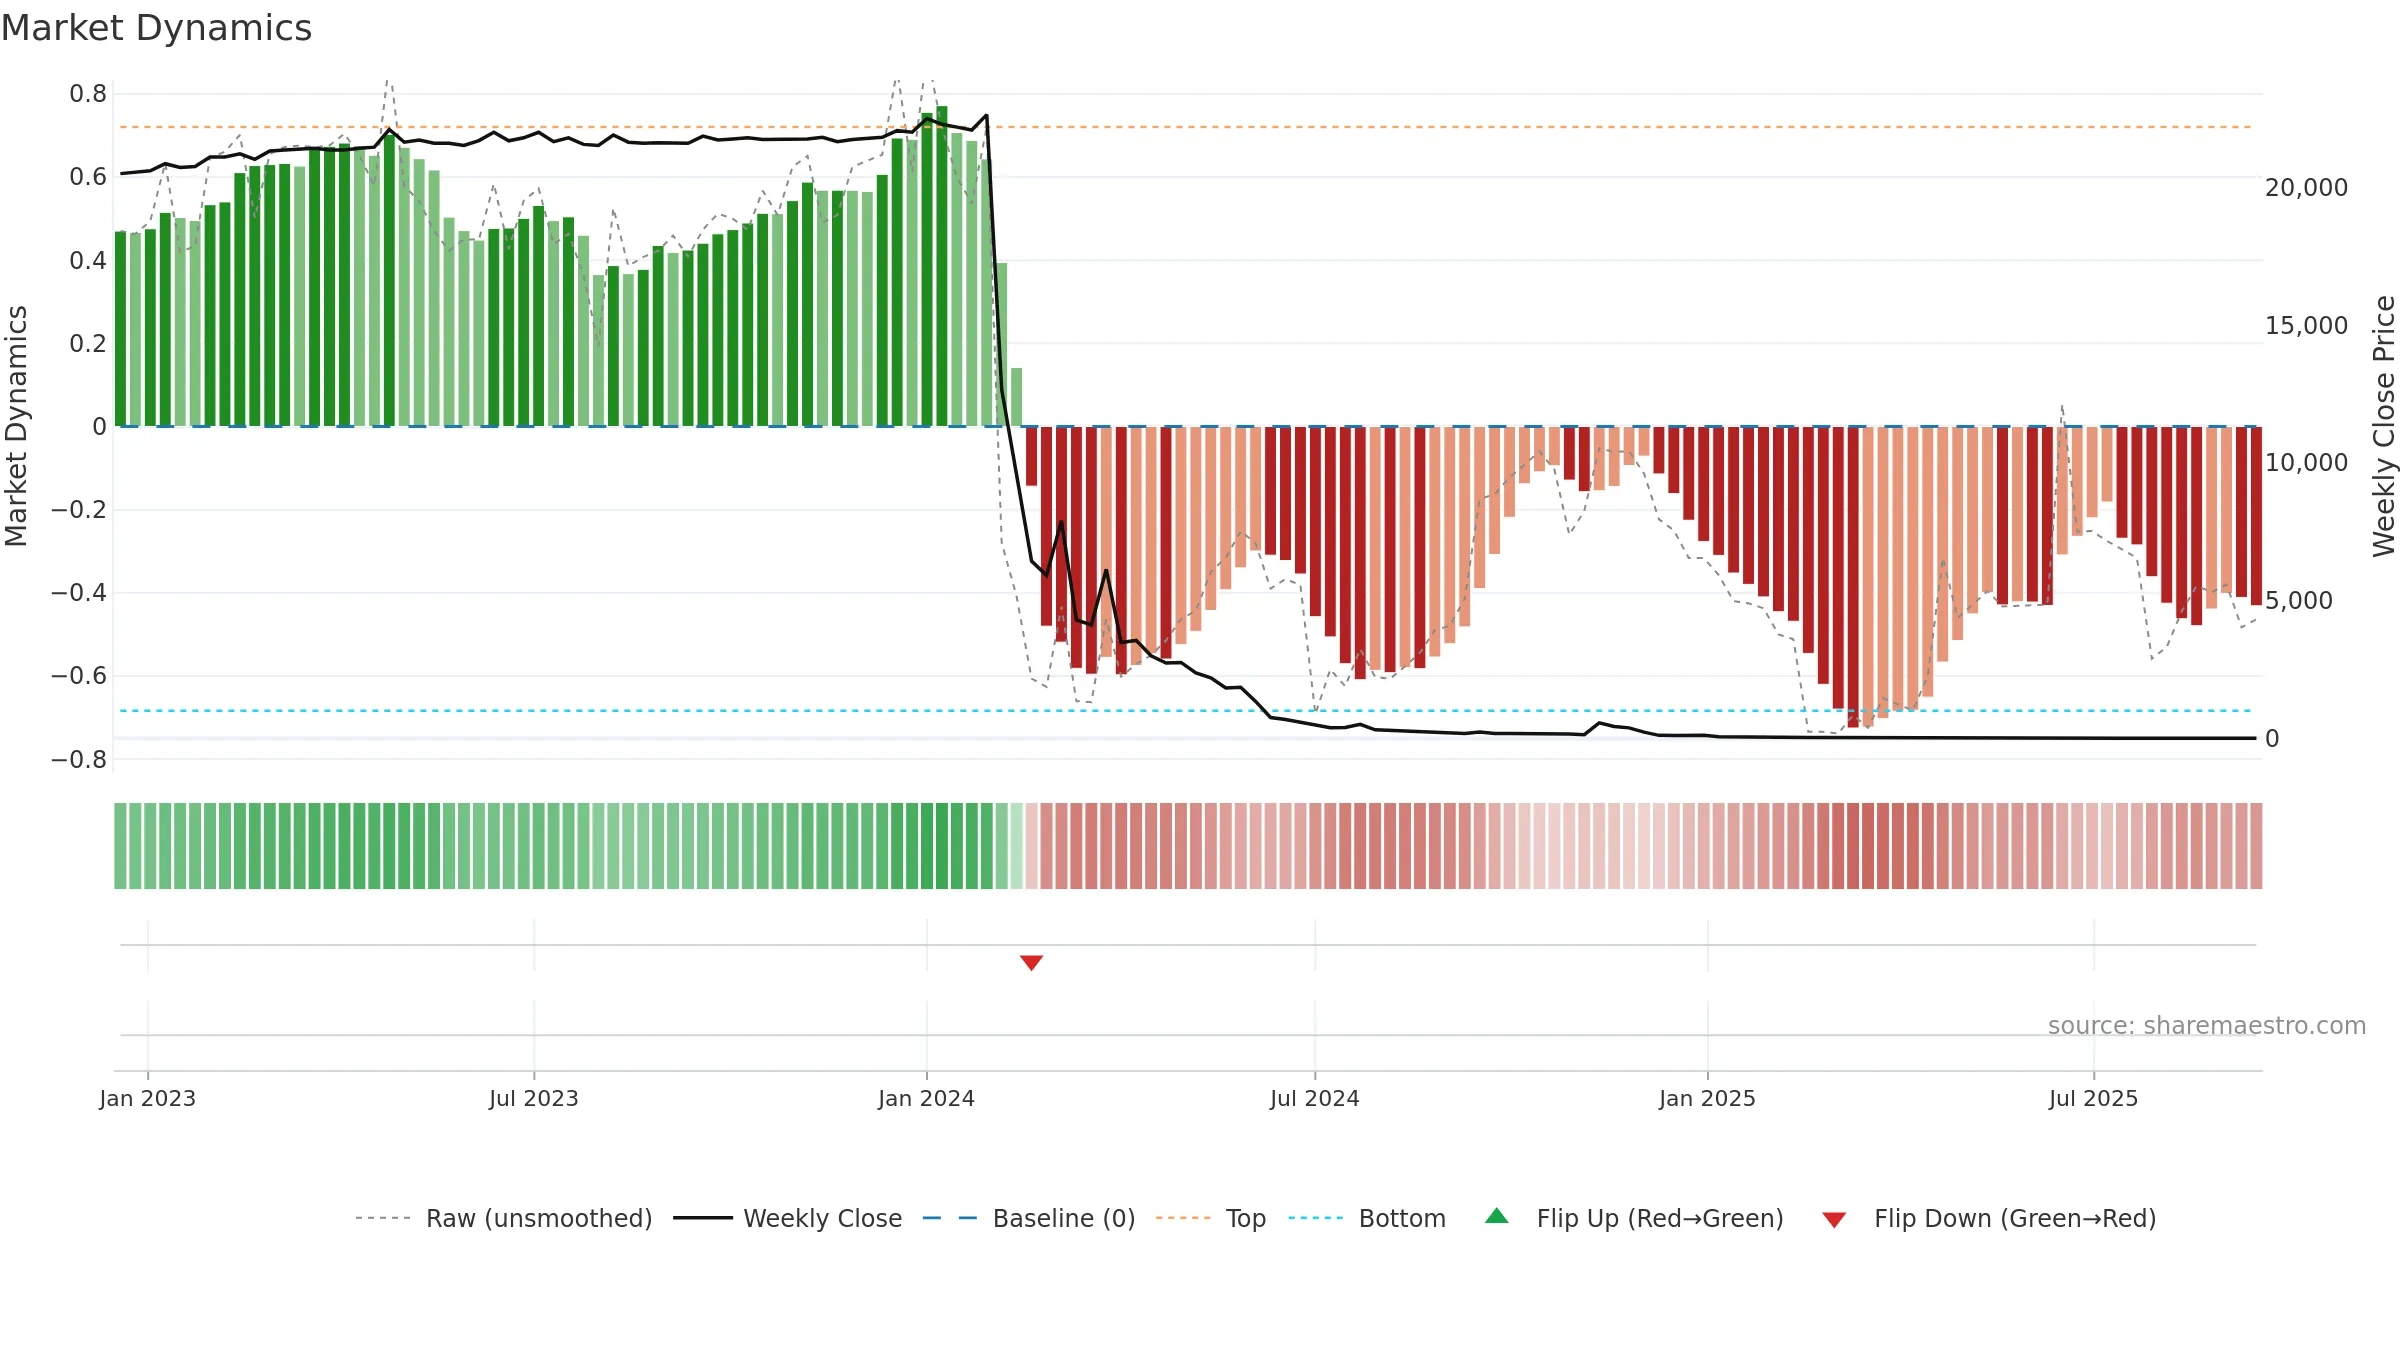Click the 20,000 right-axis price label
Image resolution: width=2400 pixels, height=1350 pixels.
(2306, 188)
